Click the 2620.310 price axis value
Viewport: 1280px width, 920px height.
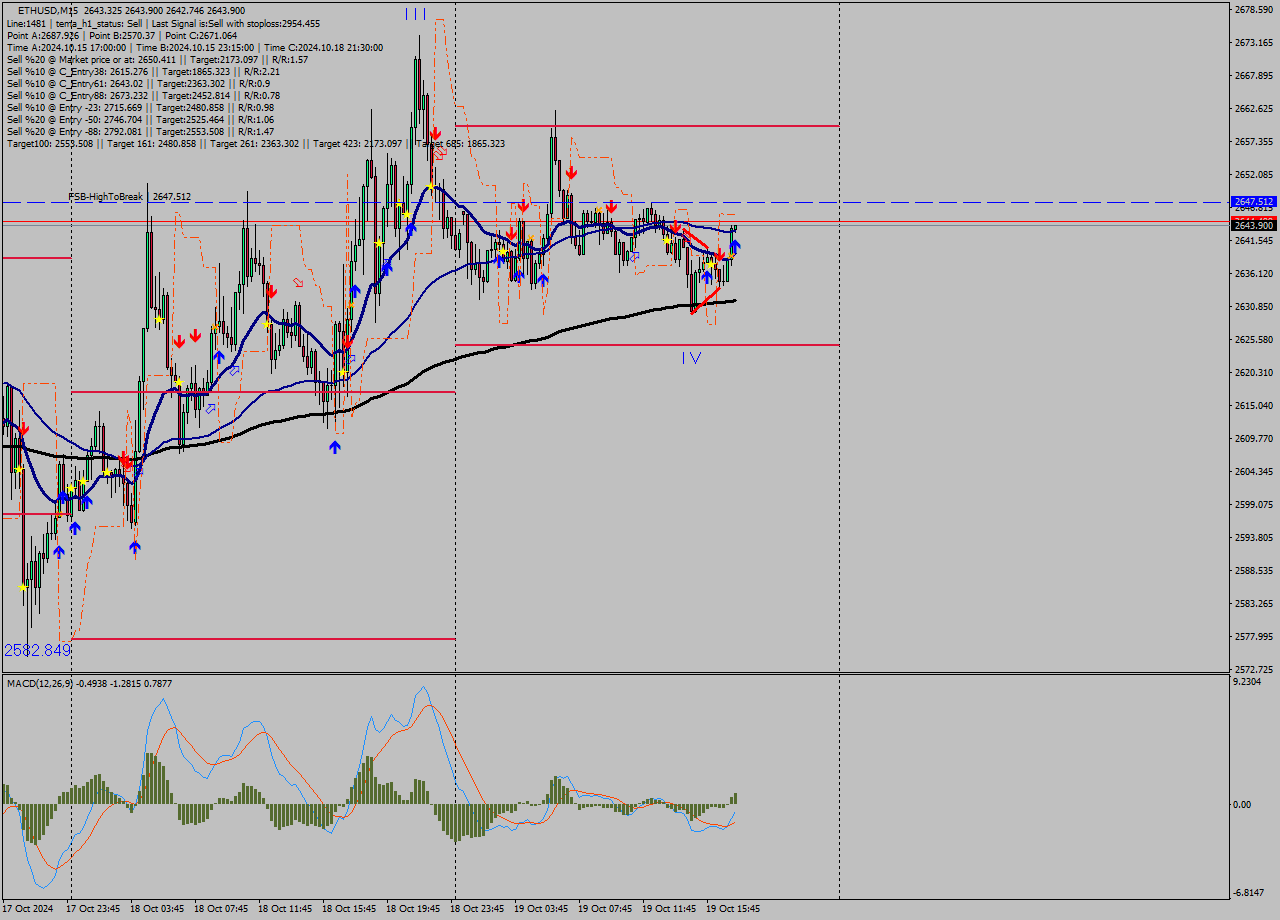tap(1254, 373)
